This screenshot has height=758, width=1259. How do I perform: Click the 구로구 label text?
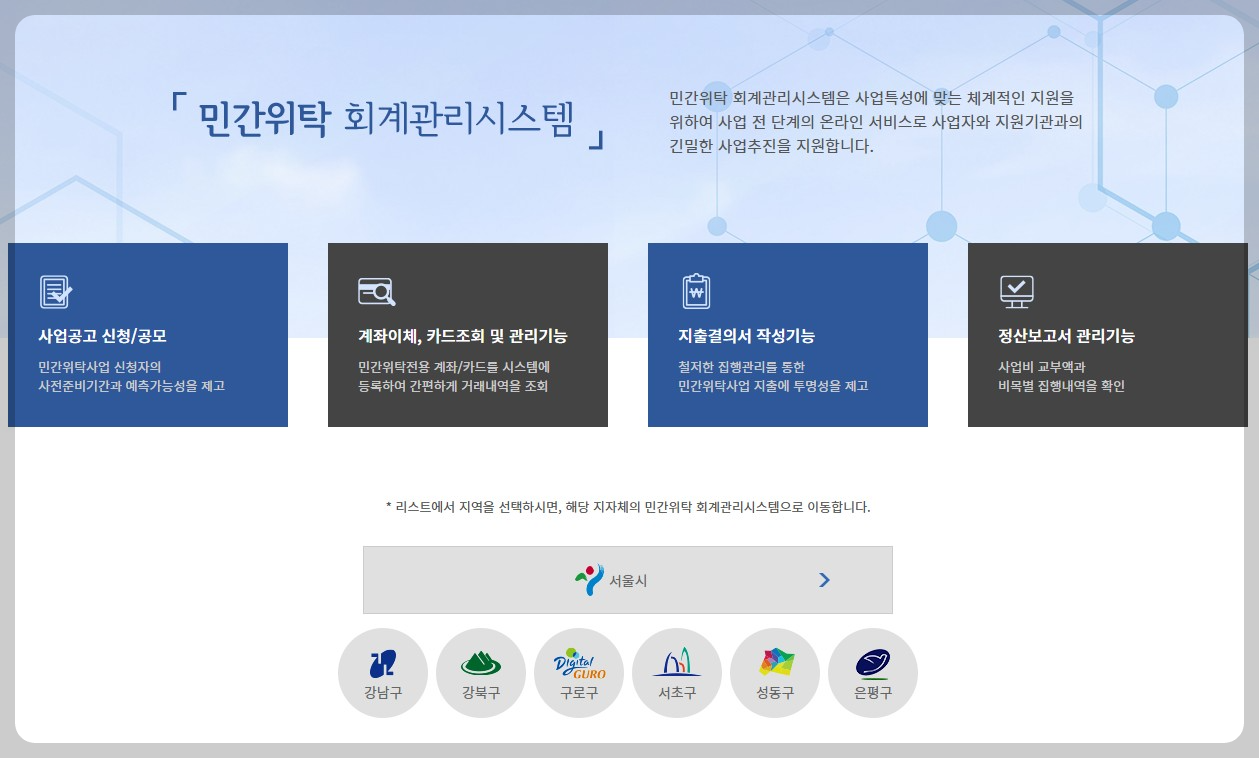click(578, 689)
